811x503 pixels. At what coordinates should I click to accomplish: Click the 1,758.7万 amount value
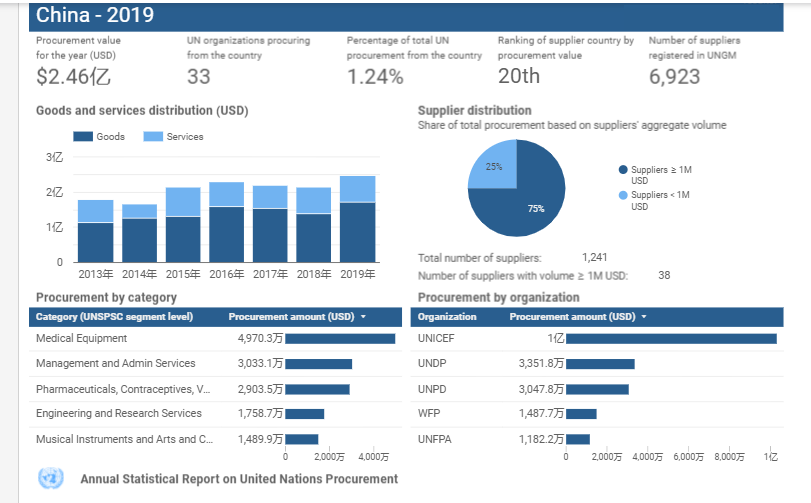pos(260,414)
